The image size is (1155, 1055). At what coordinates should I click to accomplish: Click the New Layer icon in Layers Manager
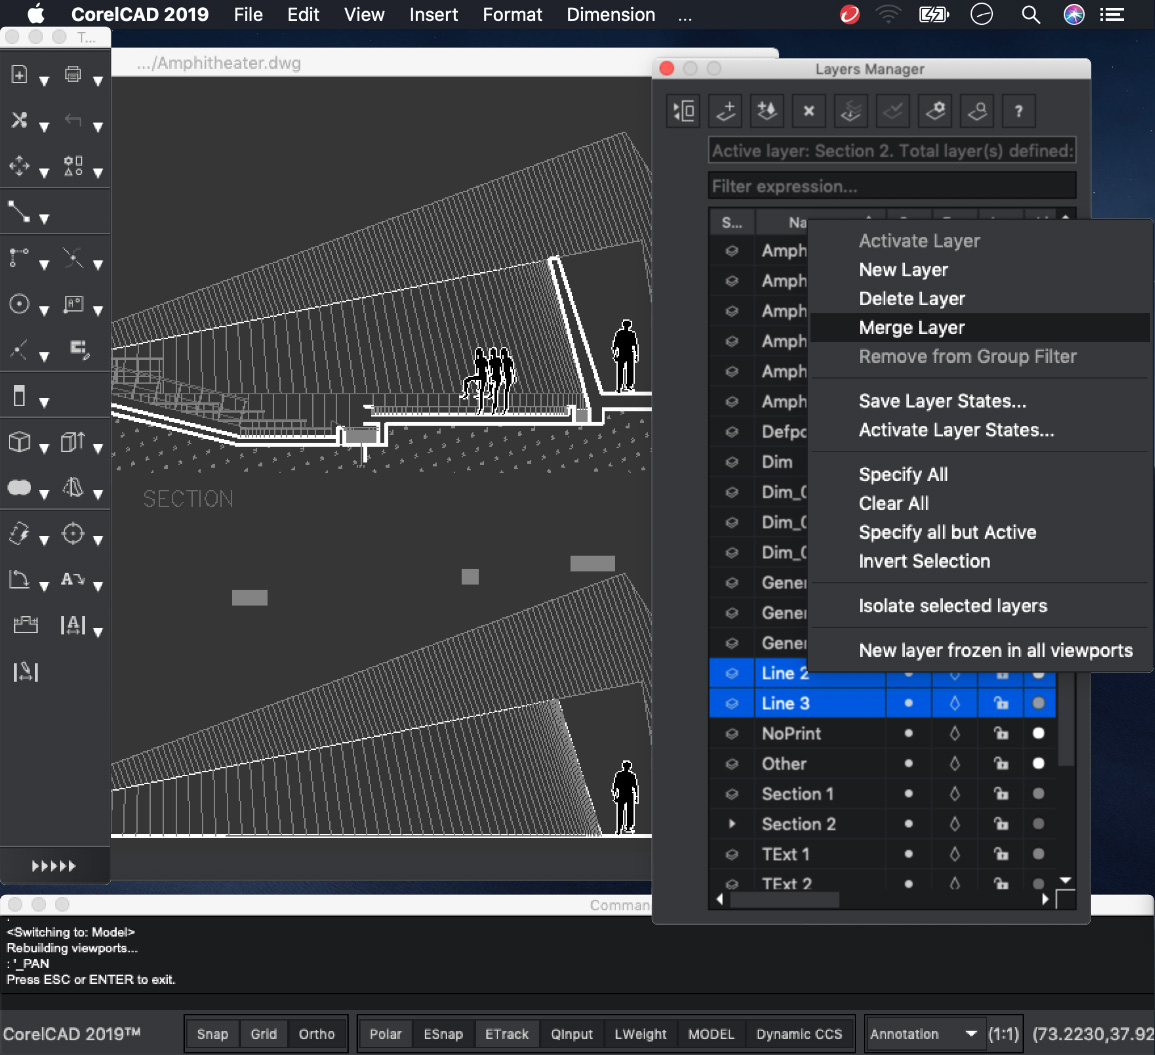726,111
